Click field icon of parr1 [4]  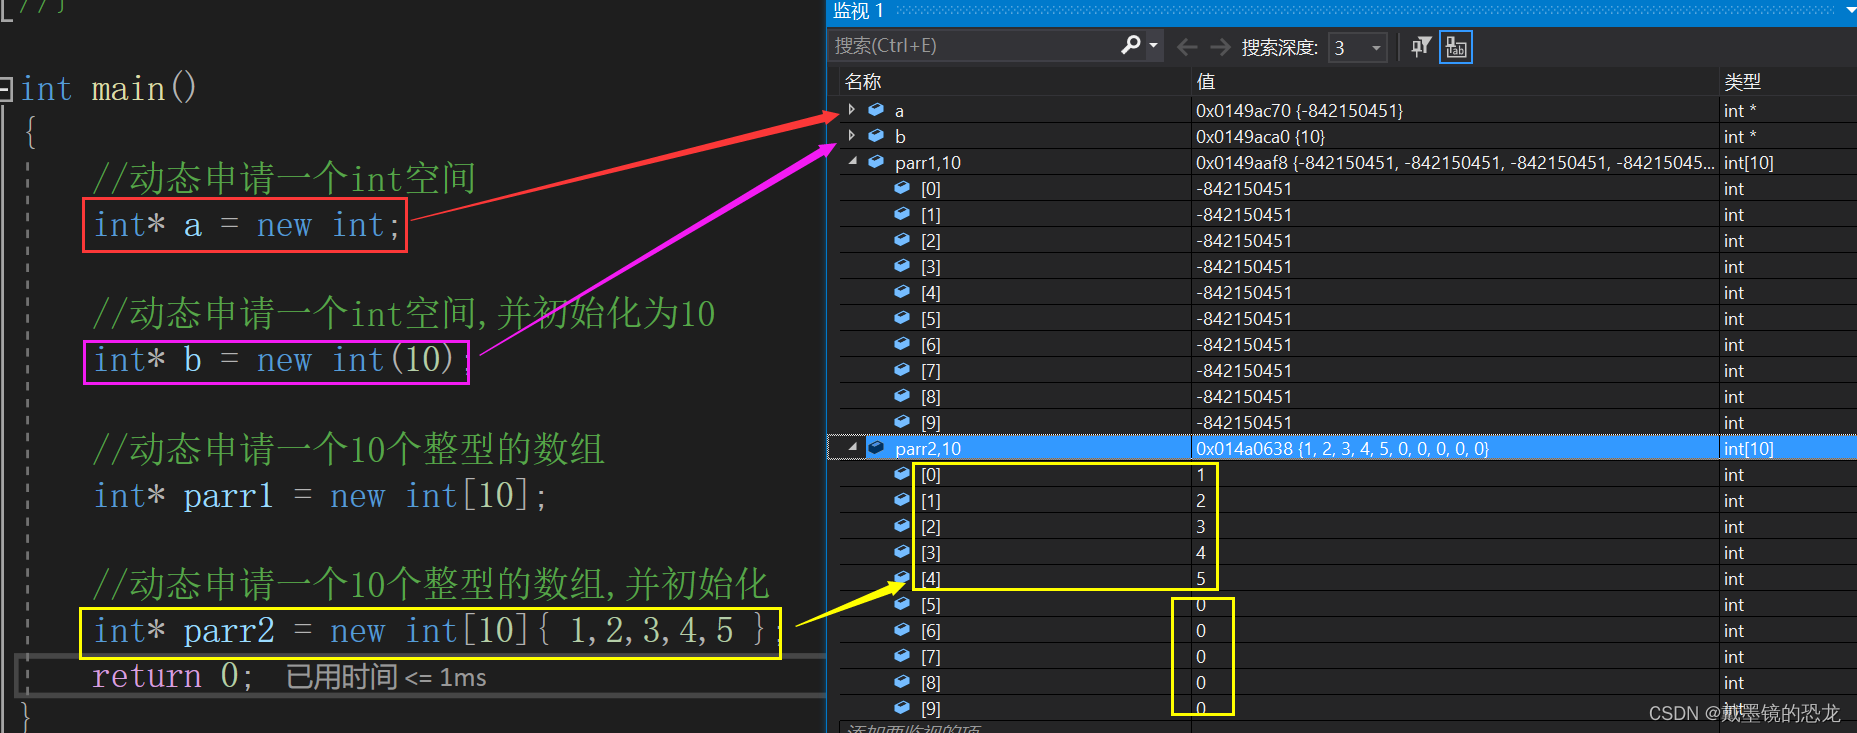click(x=902, y=292)
